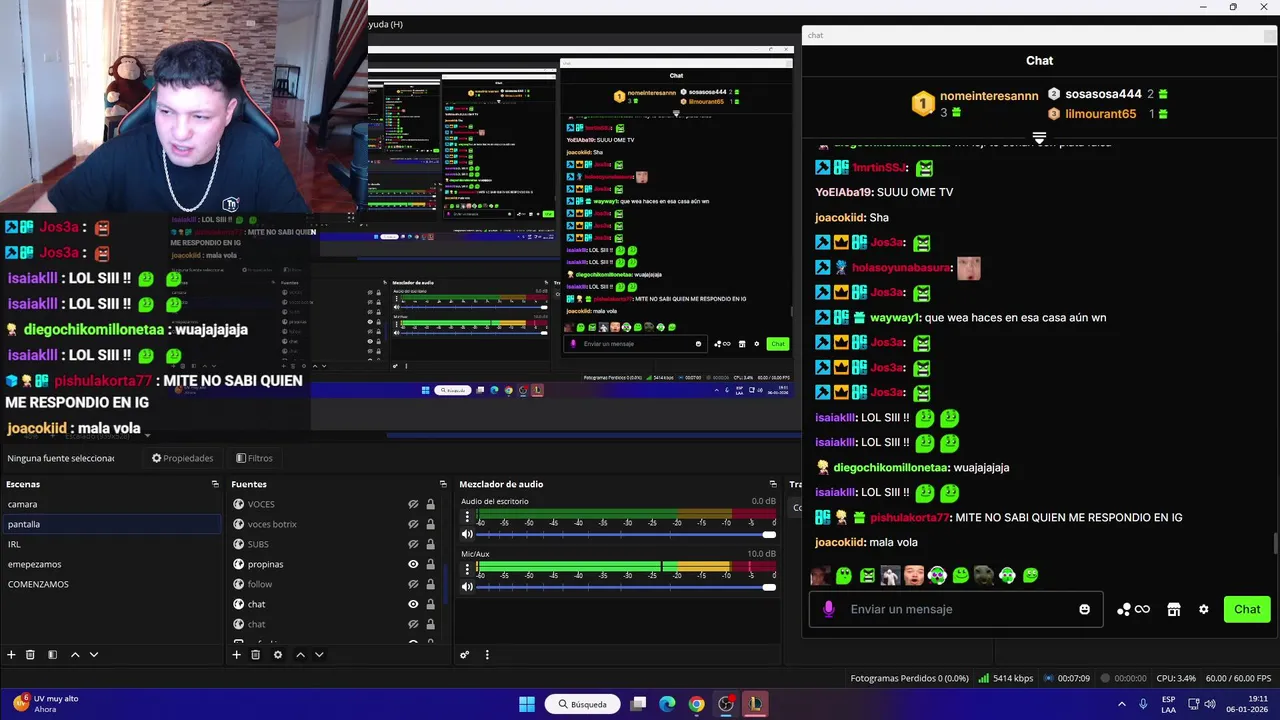Open nomeinteresannn's profile in the leaderboard
This screenshot has height=720, width=1280.
(989, 96)
